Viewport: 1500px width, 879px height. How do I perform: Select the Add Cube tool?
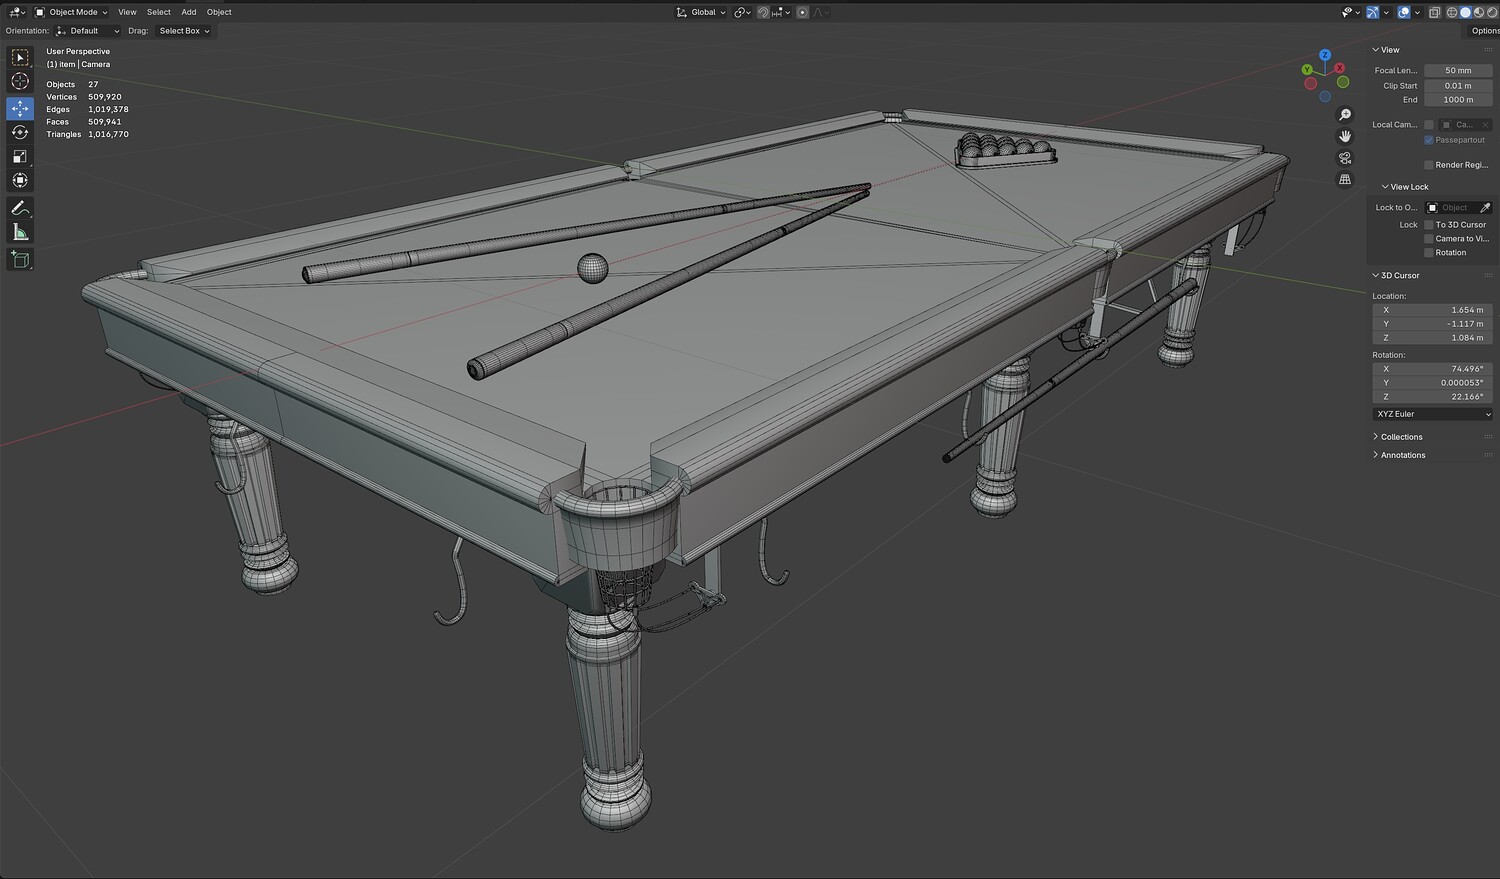[x=20, y=260]
